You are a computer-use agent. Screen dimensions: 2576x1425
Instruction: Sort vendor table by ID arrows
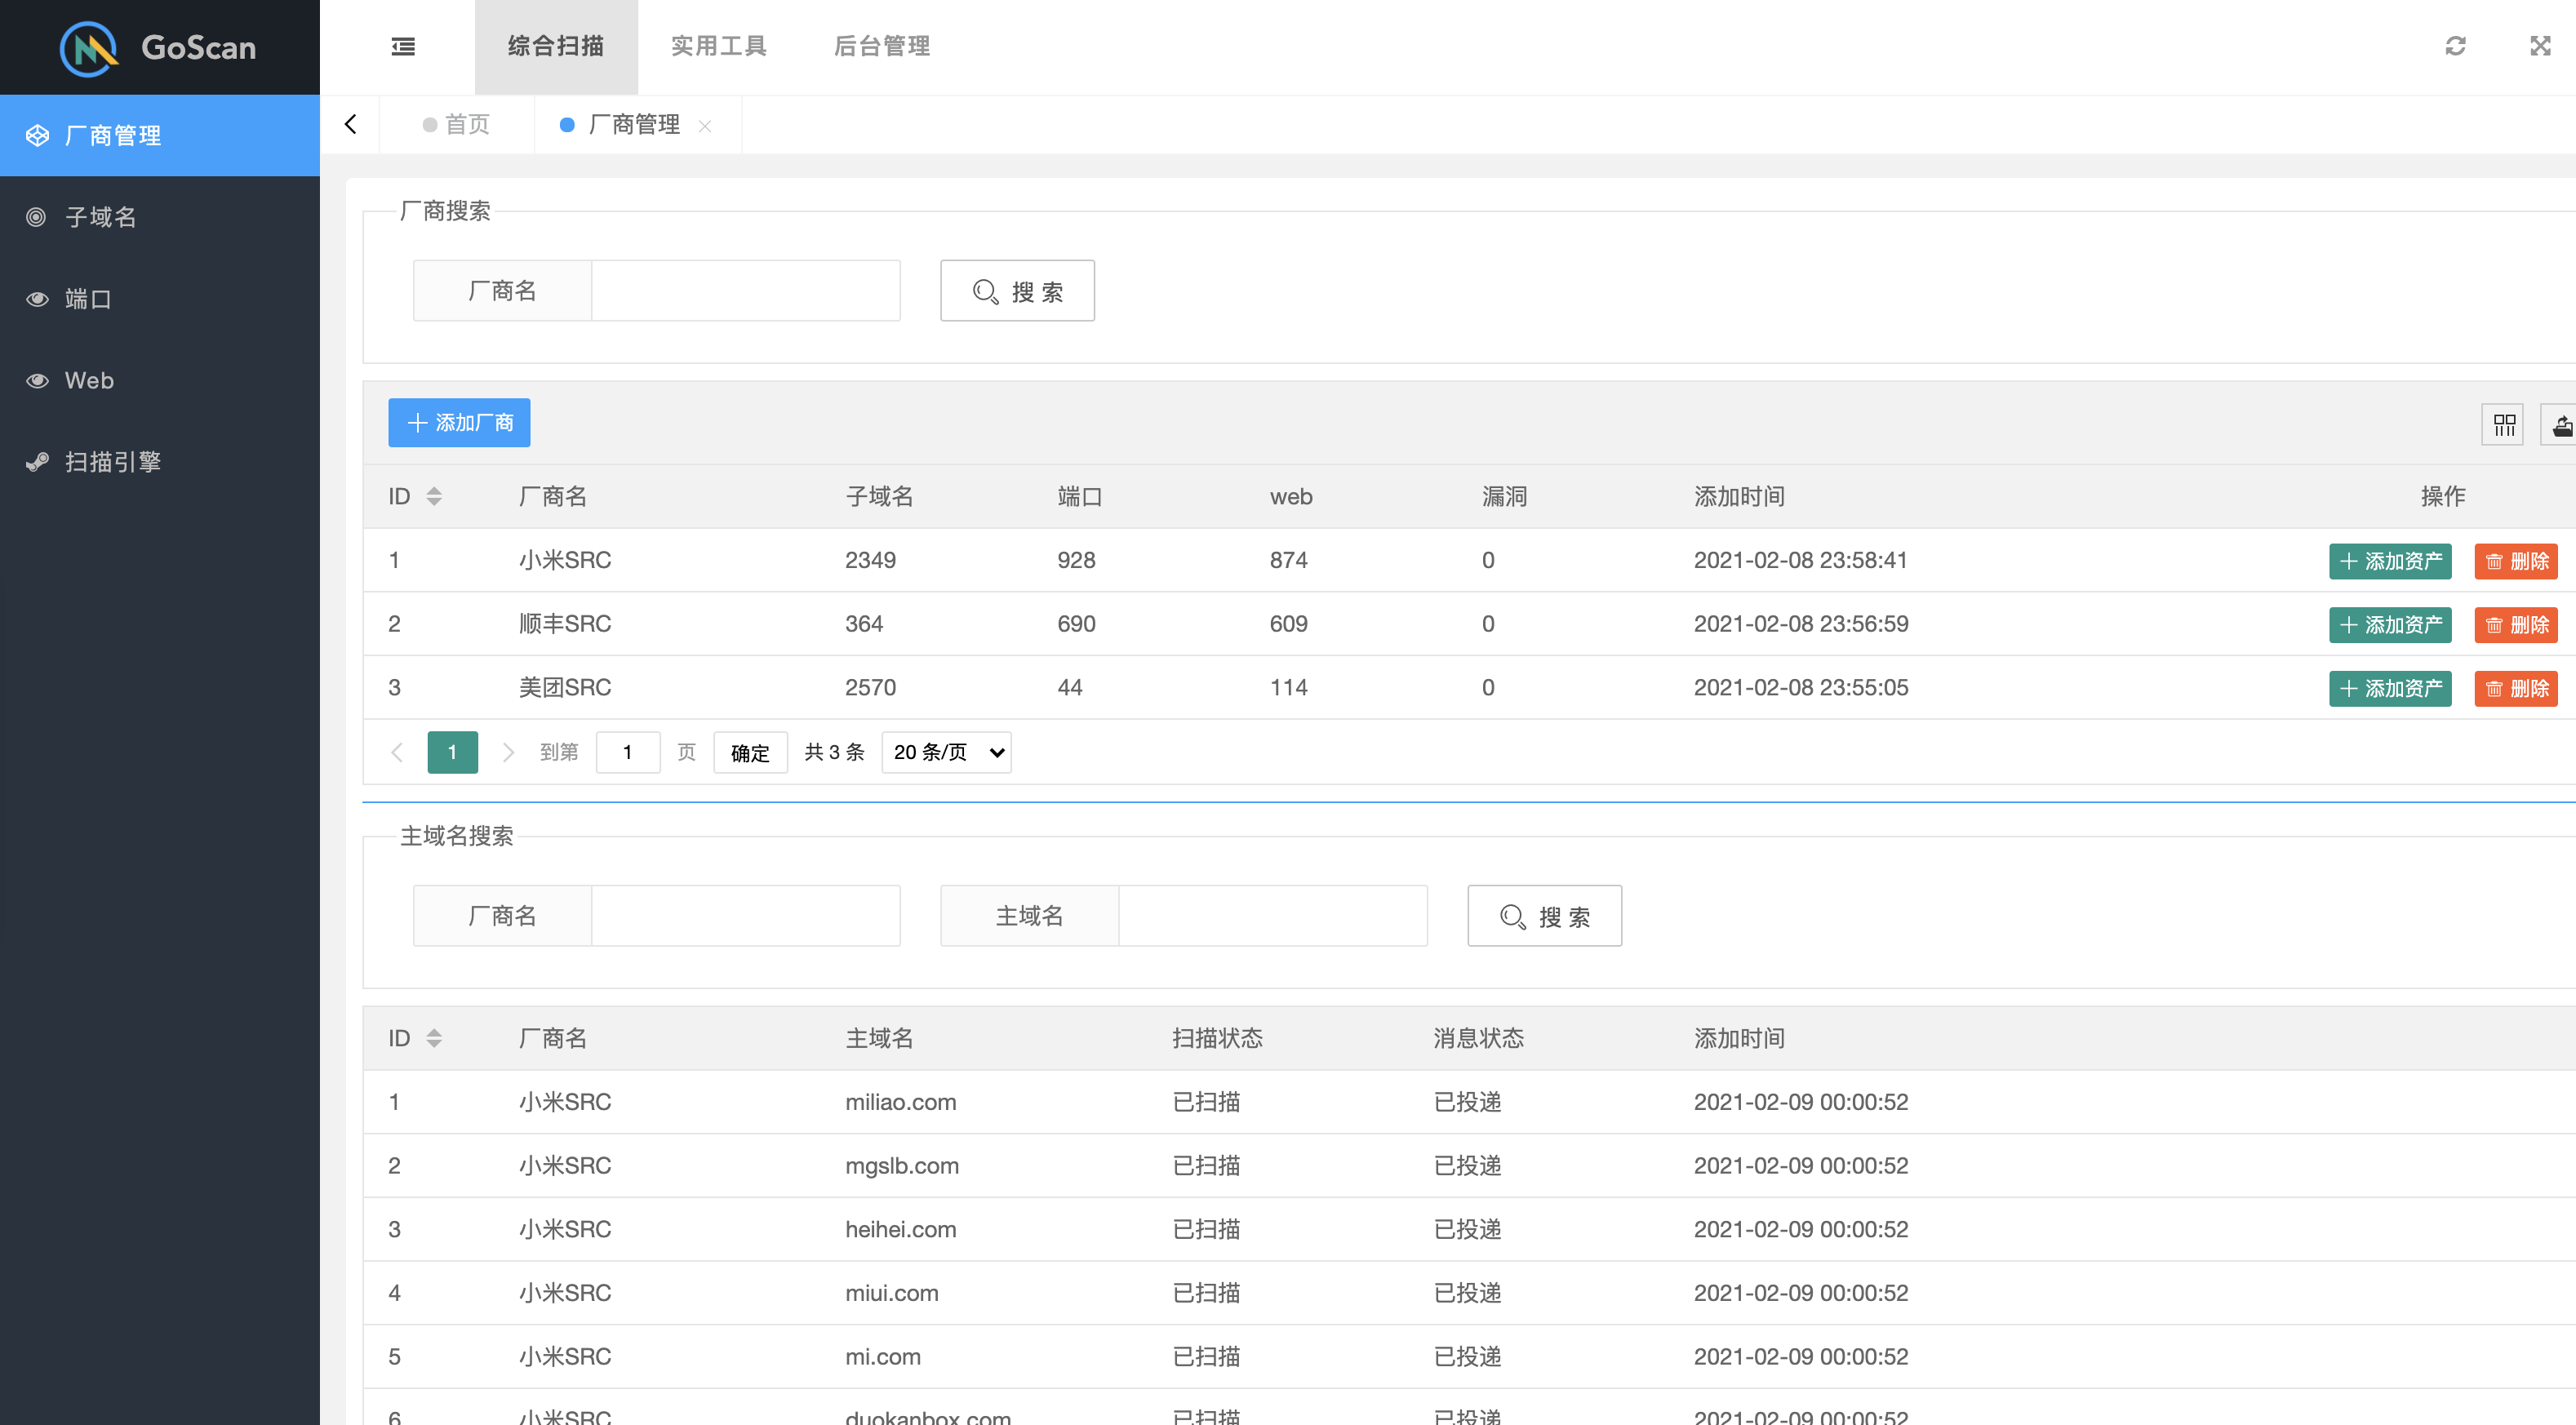(434, 496)
